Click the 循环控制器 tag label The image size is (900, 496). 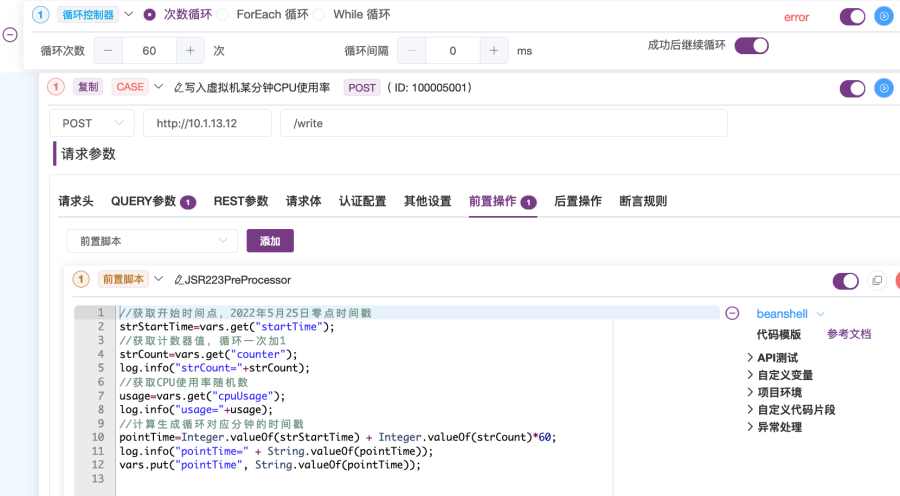click(x=88, y=14)
